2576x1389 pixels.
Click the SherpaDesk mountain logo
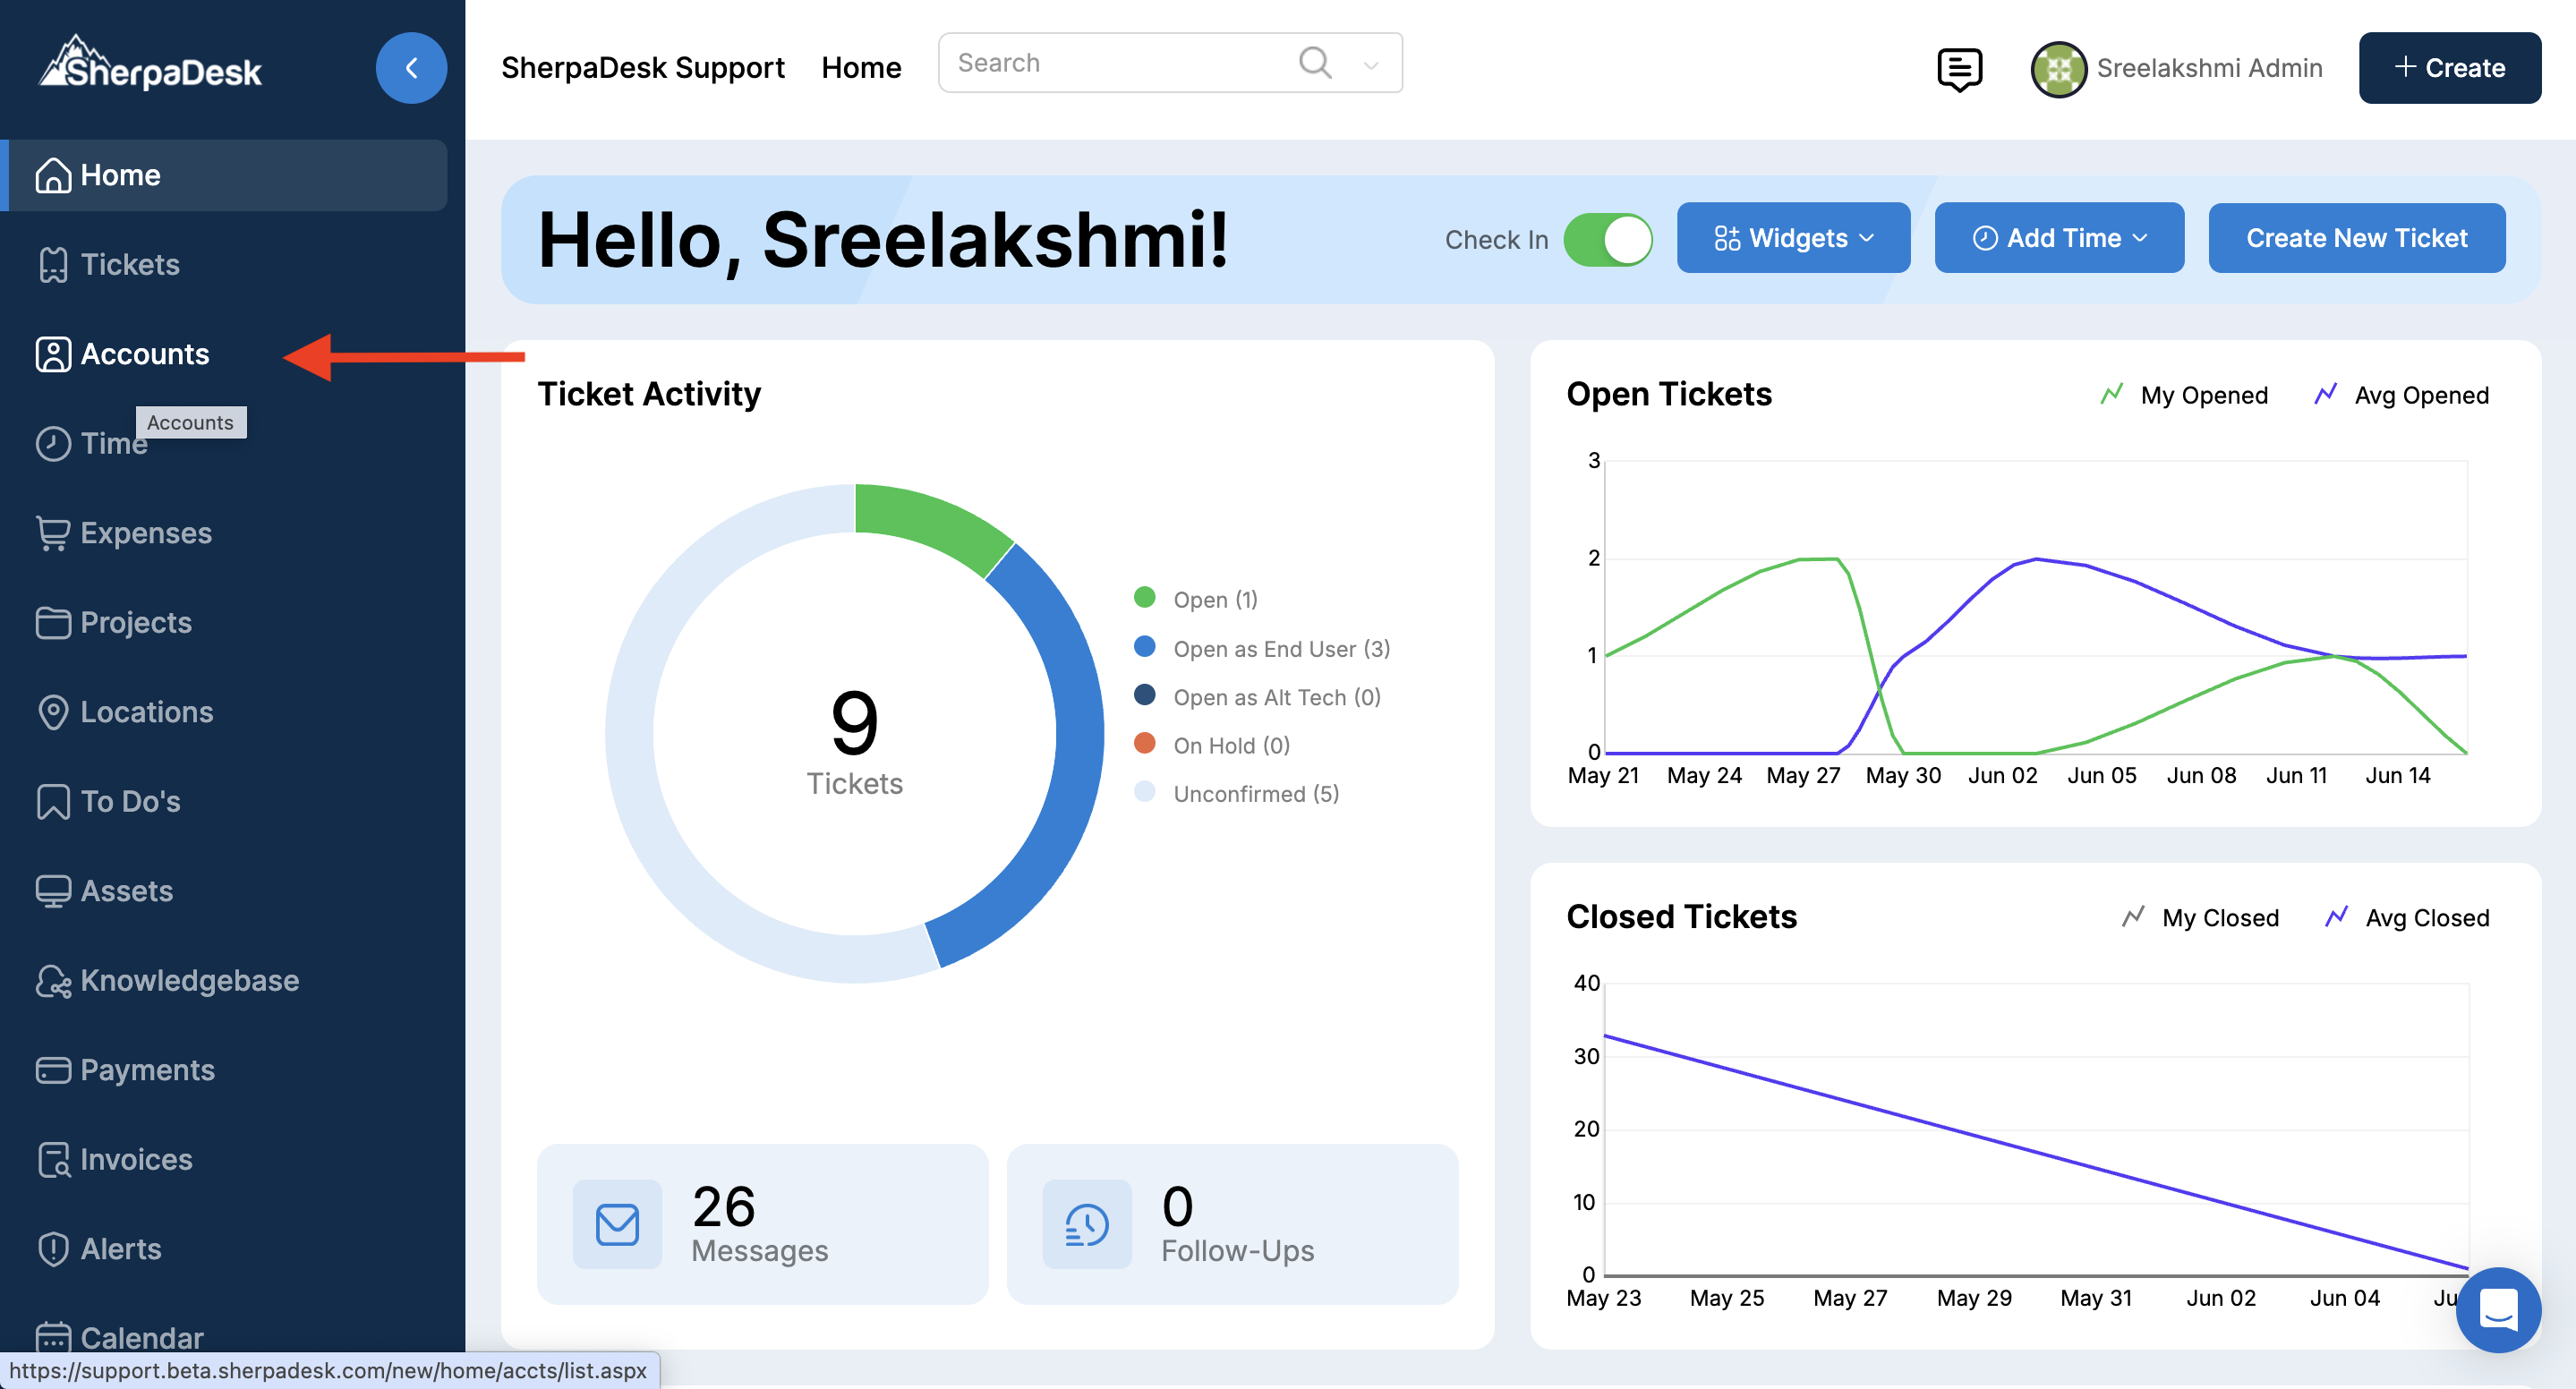150,65
